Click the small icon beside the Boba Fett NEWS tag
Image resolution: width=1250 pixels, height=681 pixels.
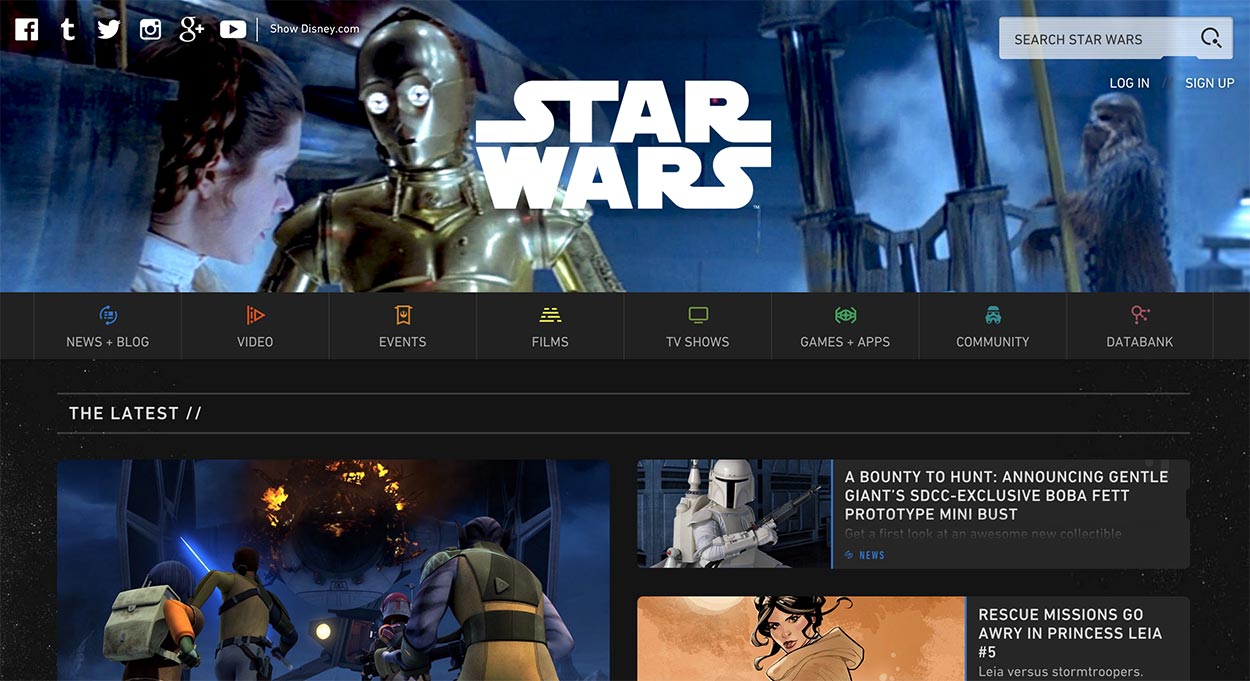[x=849, y=555]
